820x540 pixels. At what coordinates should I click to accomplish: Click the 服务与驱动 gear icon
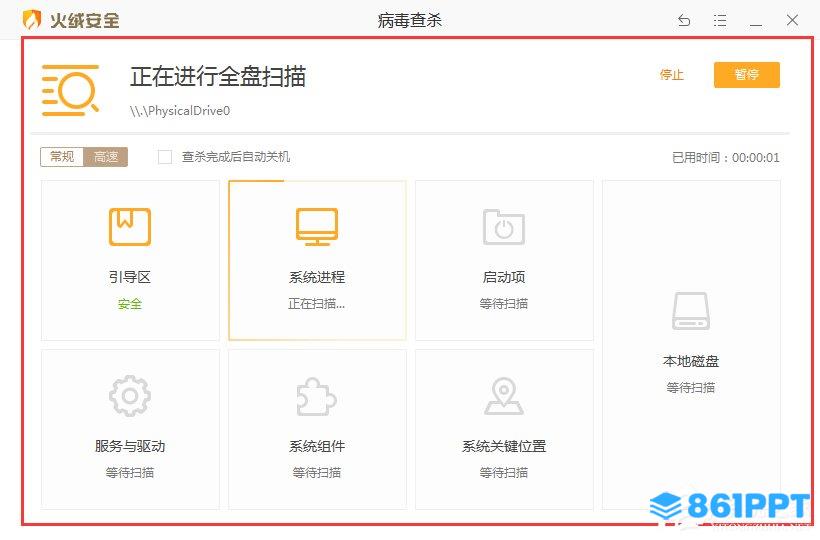(x=130, y=396)
